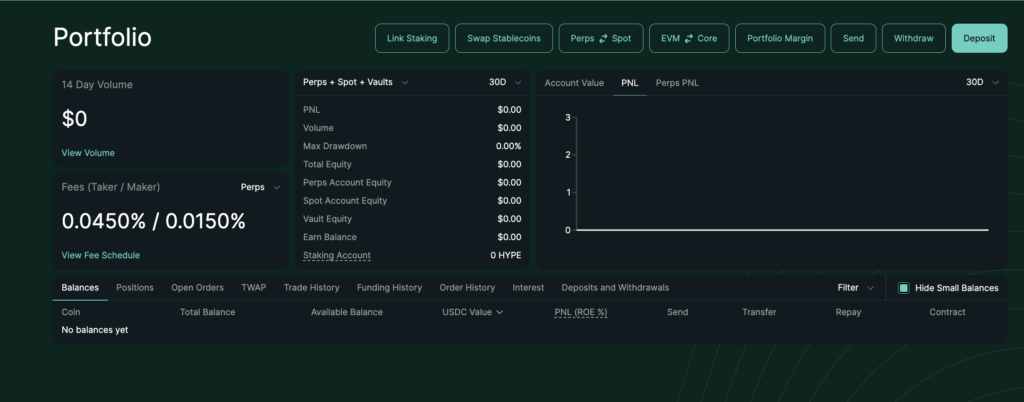
Task: Open the View Volume link
Action: coord(88,153)
